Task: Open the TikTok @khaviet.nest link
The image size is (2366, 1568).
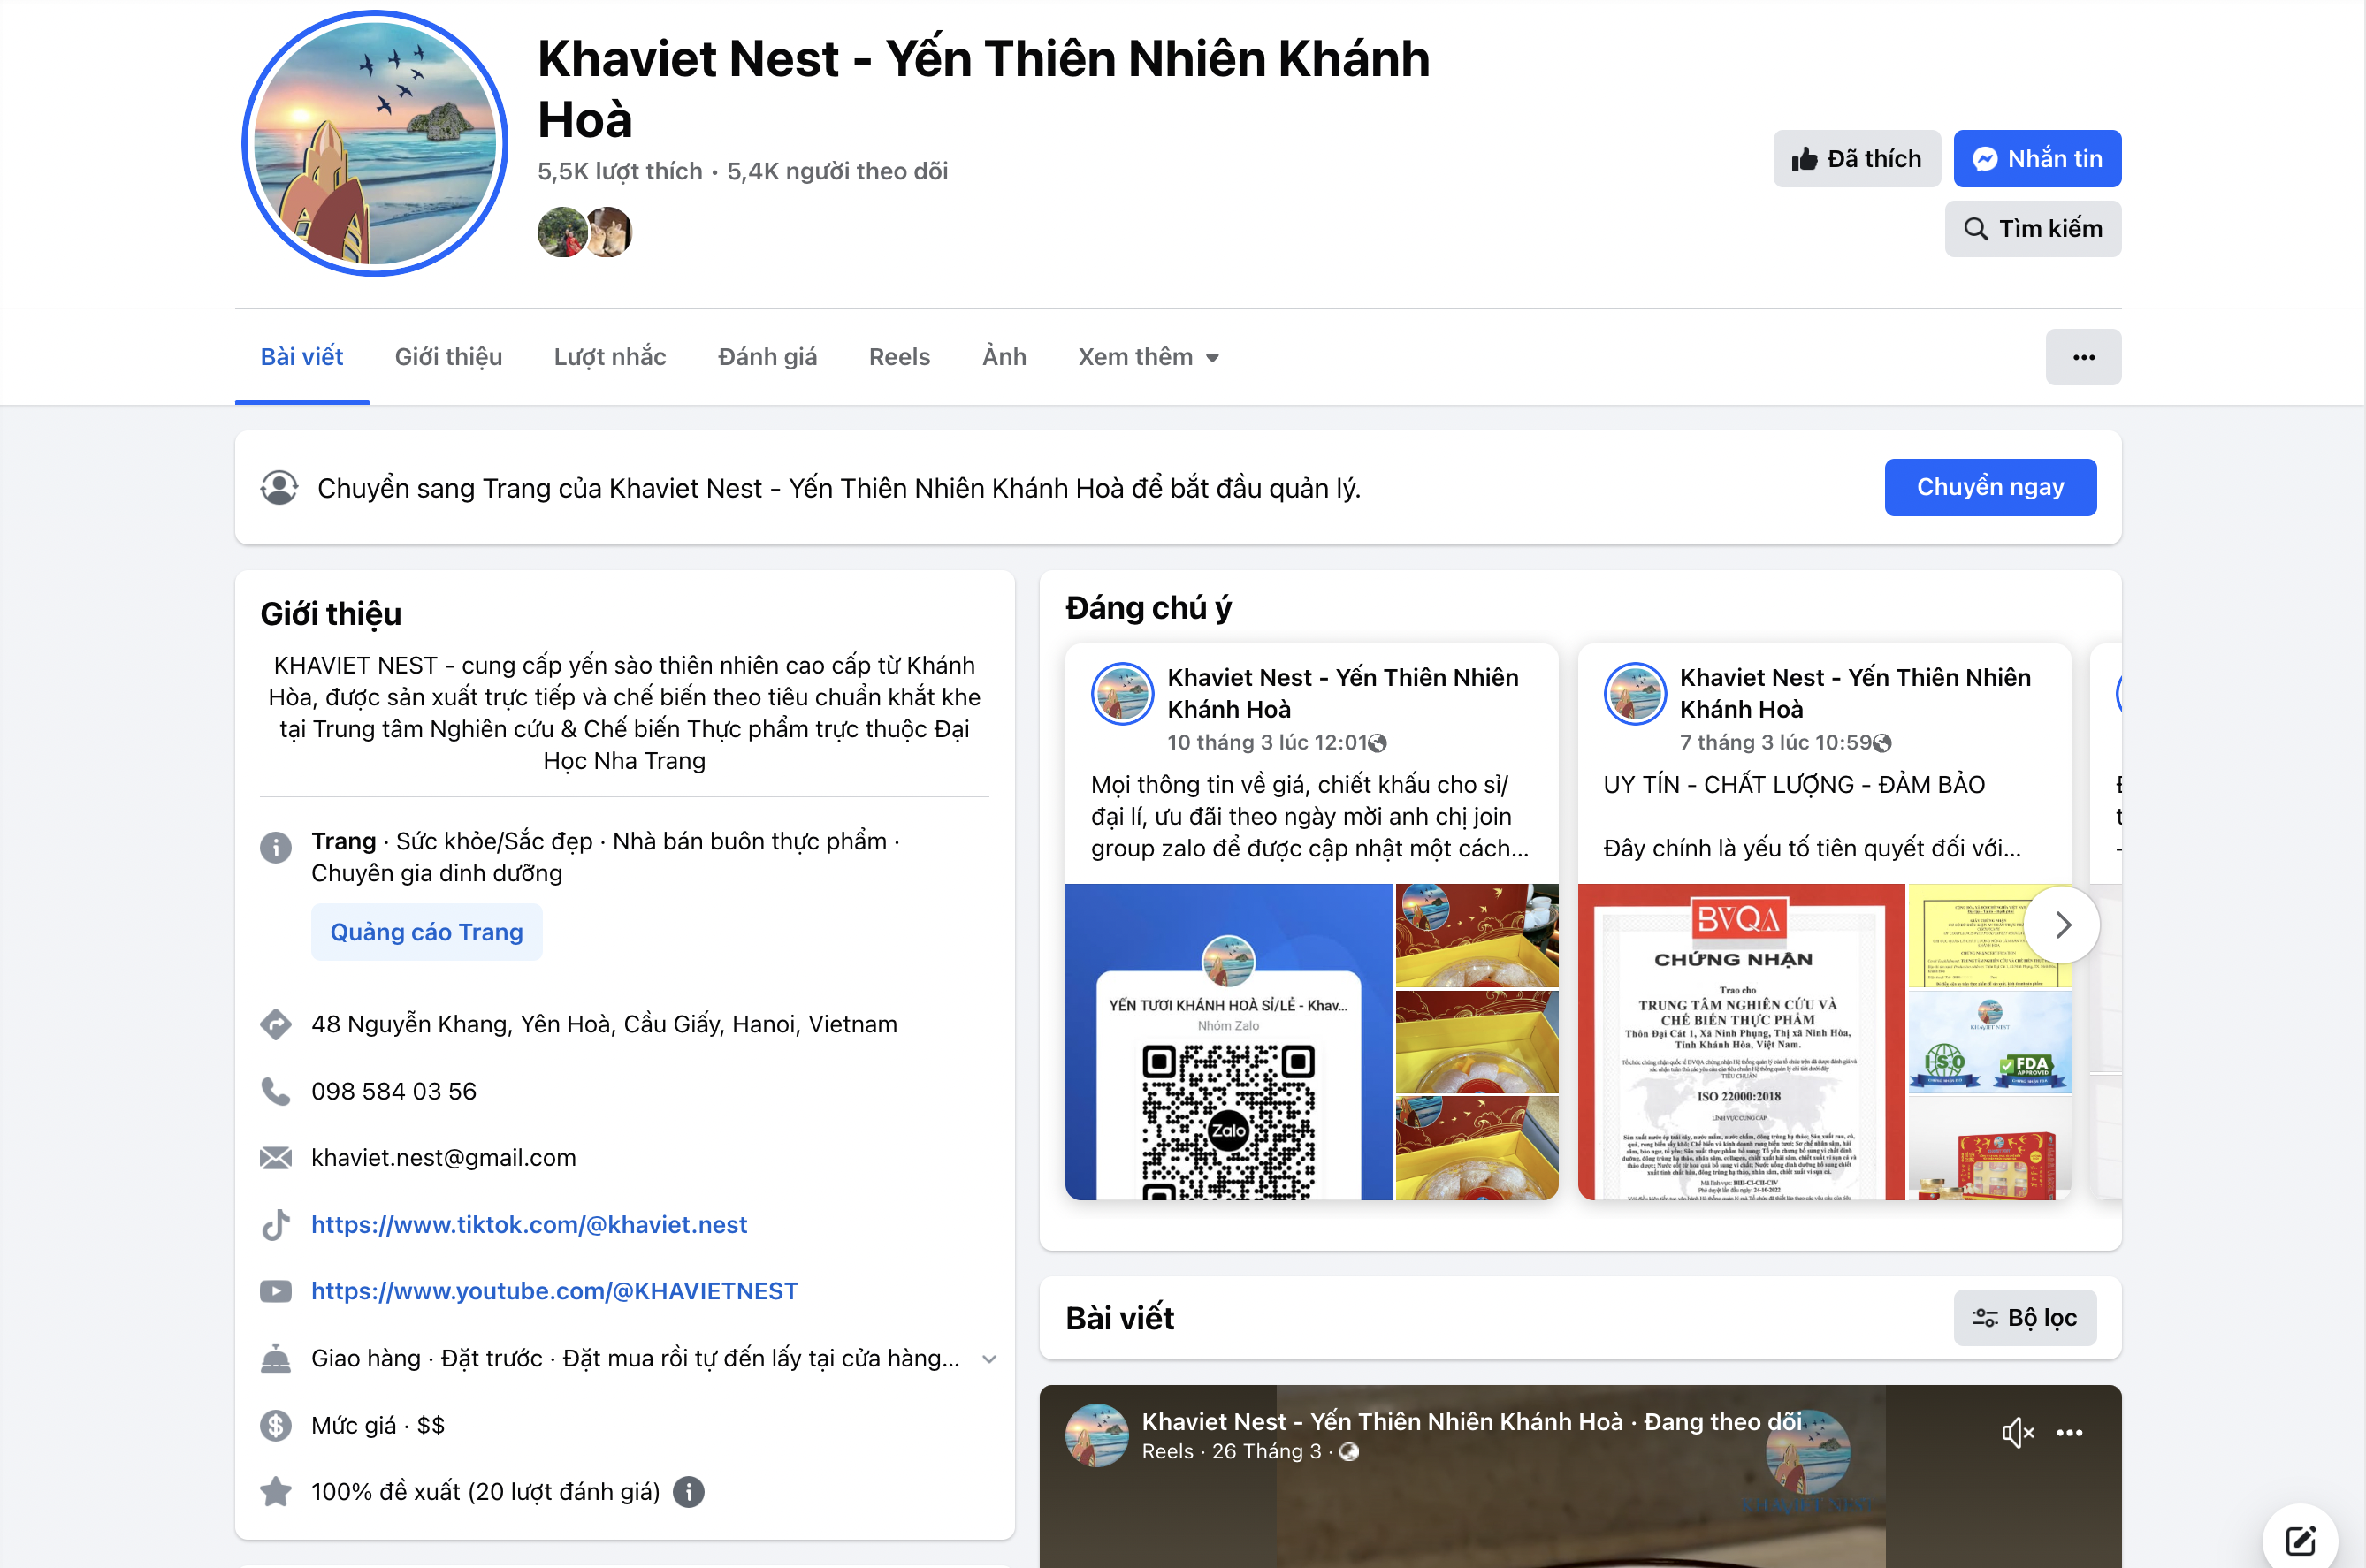Action: coord(529,1225)
